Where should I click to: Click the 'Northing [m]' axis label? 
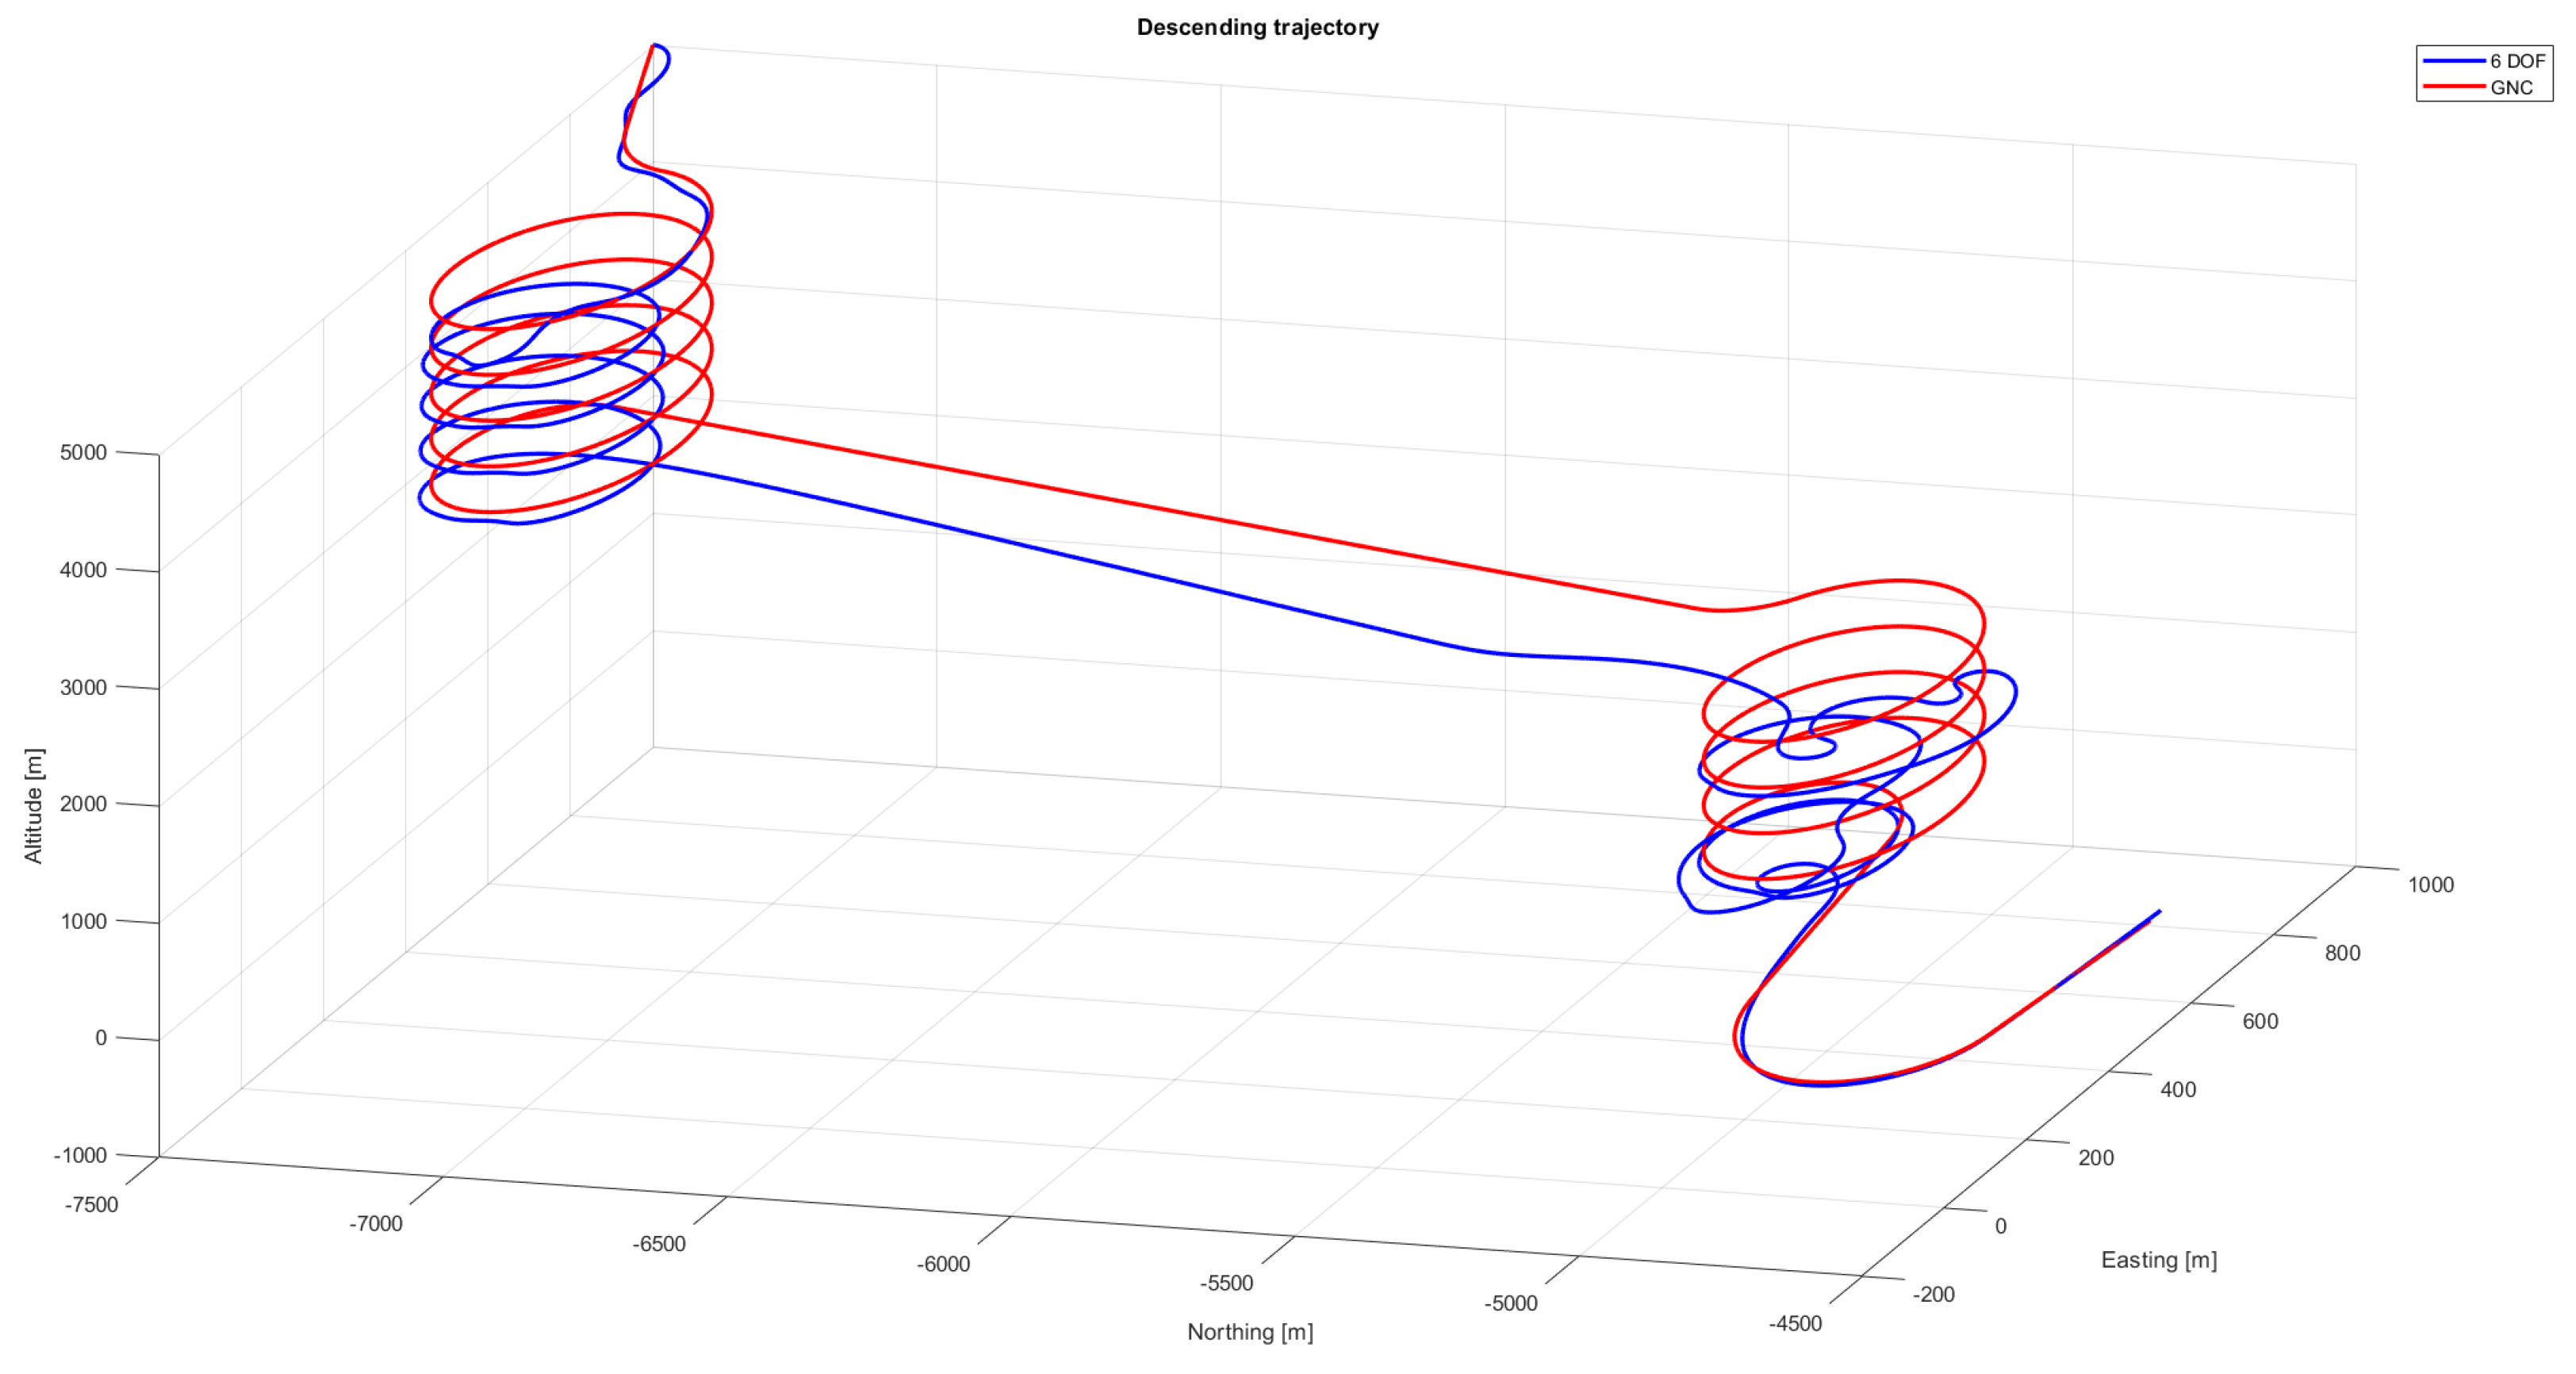click(x=1249, y=1332)
